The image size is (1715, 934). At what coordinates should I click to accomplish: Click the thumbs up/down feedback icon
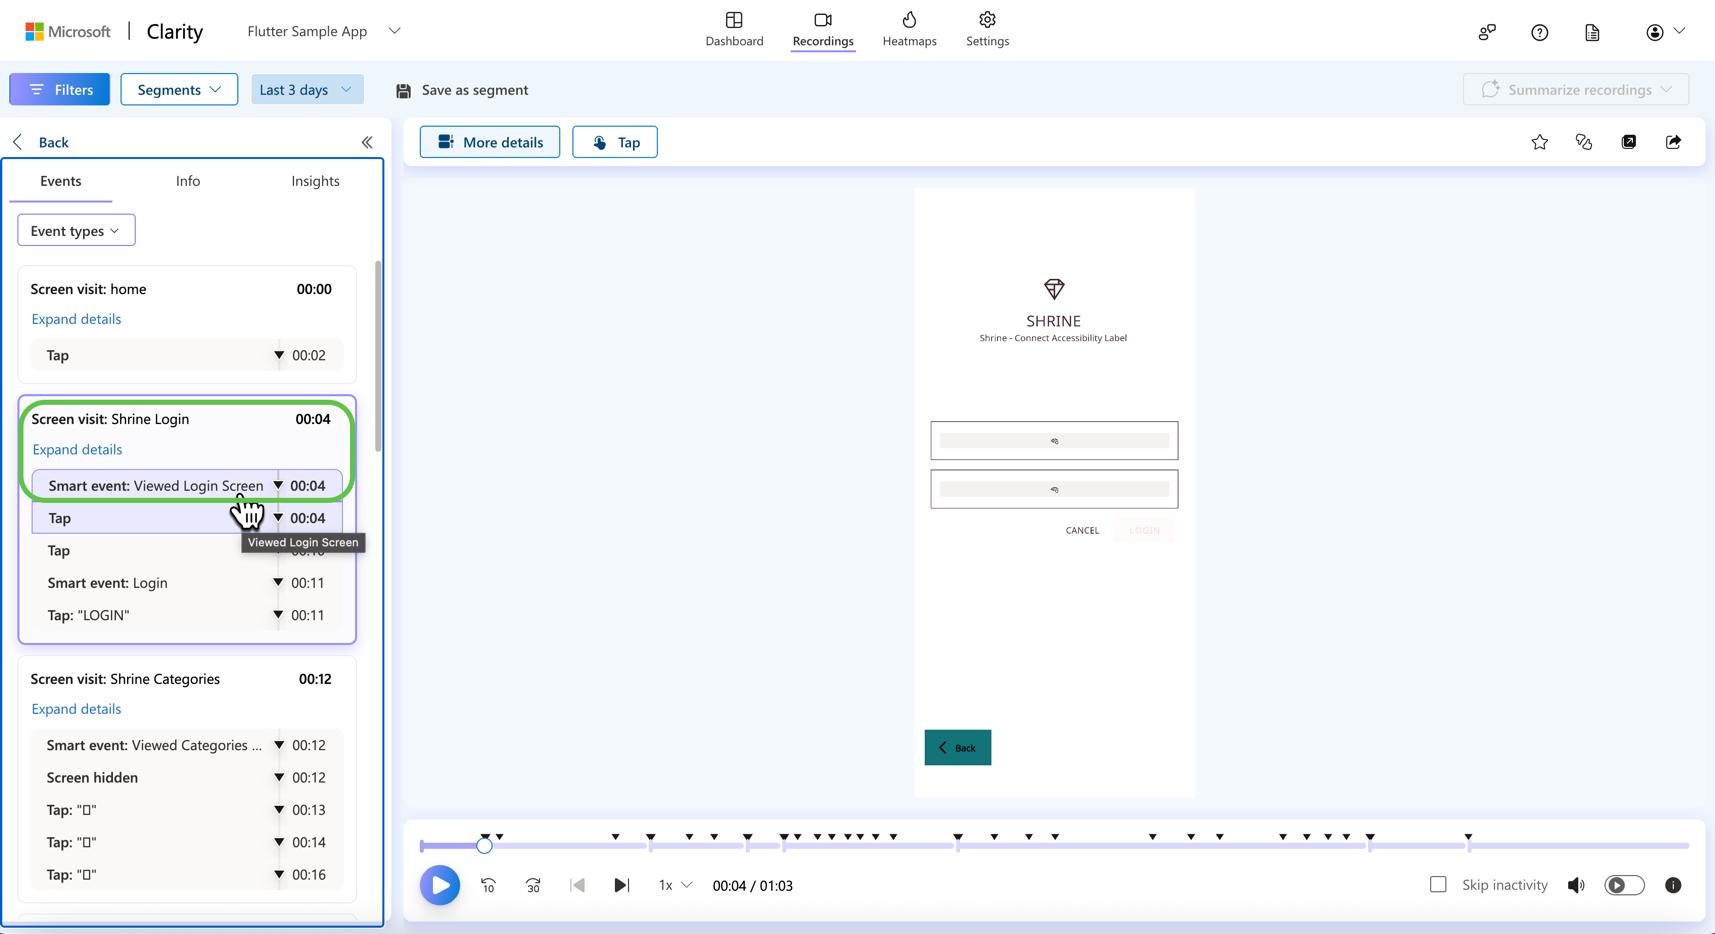tap(1584, 142)
